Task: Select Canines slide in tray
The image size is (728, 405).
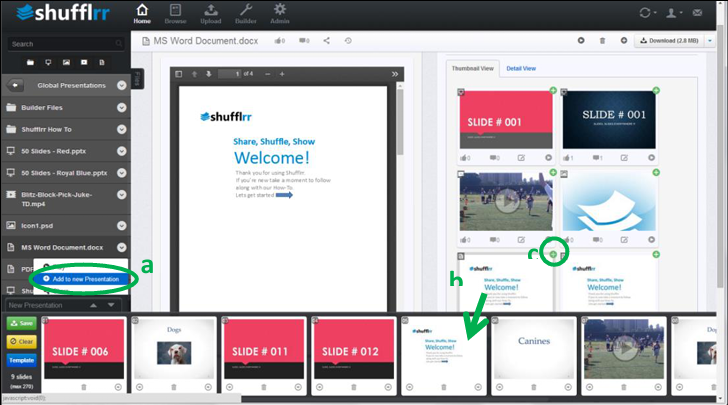Action: 534,348
